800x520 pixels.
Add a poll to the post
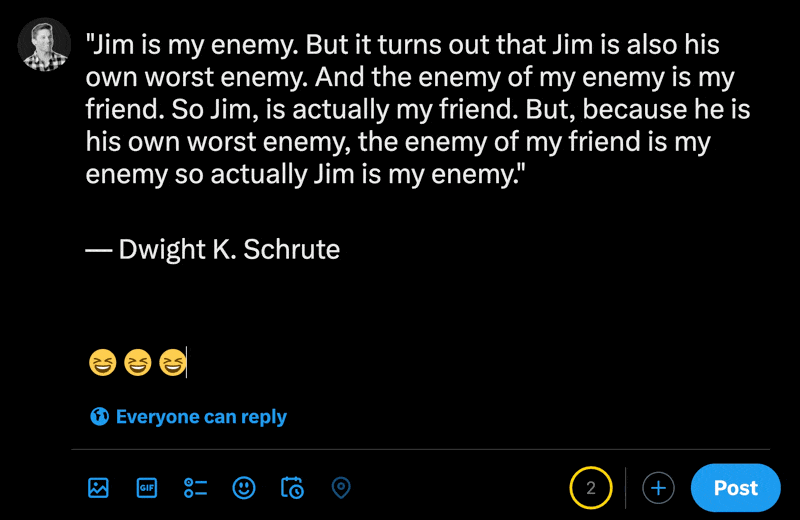click(195, 488)
